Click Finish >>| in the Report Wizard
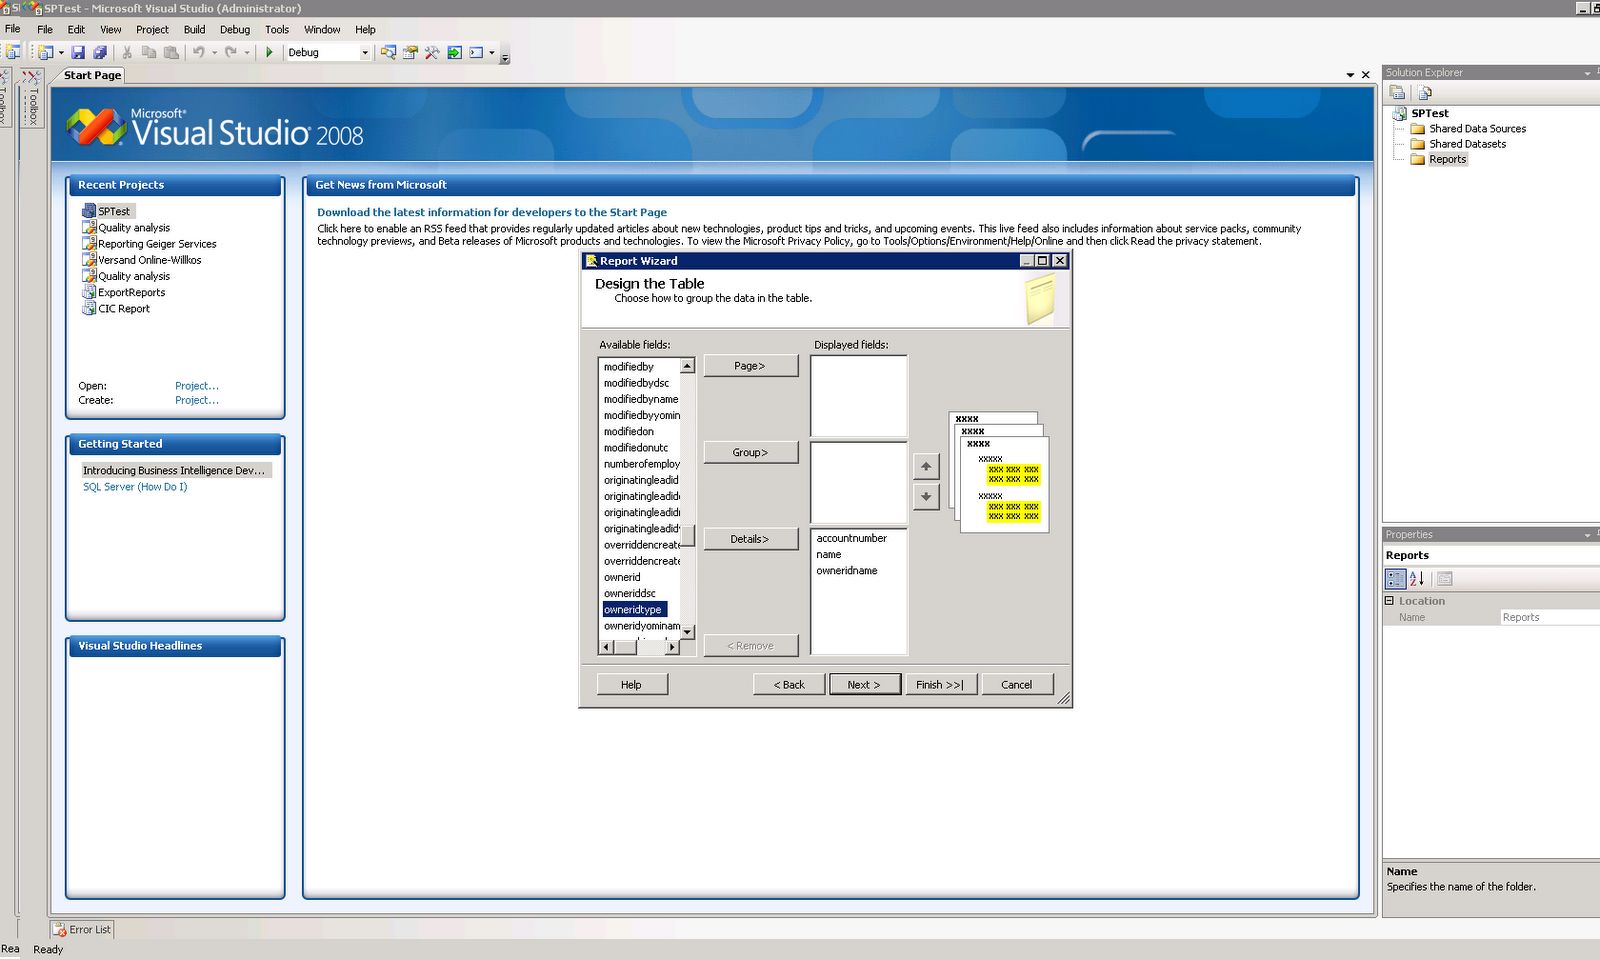Screen dimensions: 1600x959 tap(941, 684)
